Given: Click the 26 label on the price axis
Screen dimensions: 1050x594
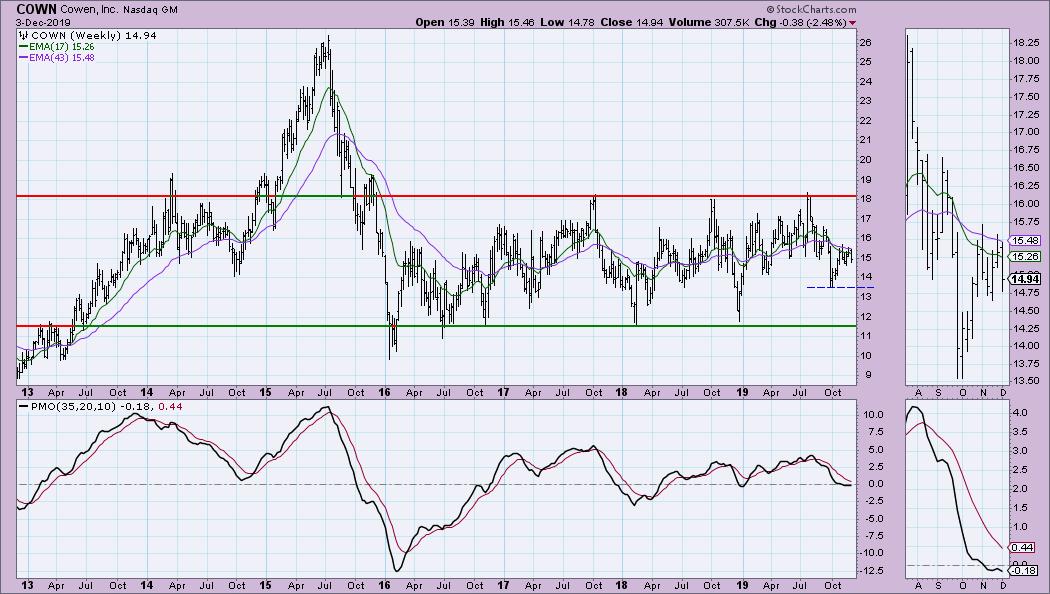Looking at the screenshot, I should [x=865, y=42].
